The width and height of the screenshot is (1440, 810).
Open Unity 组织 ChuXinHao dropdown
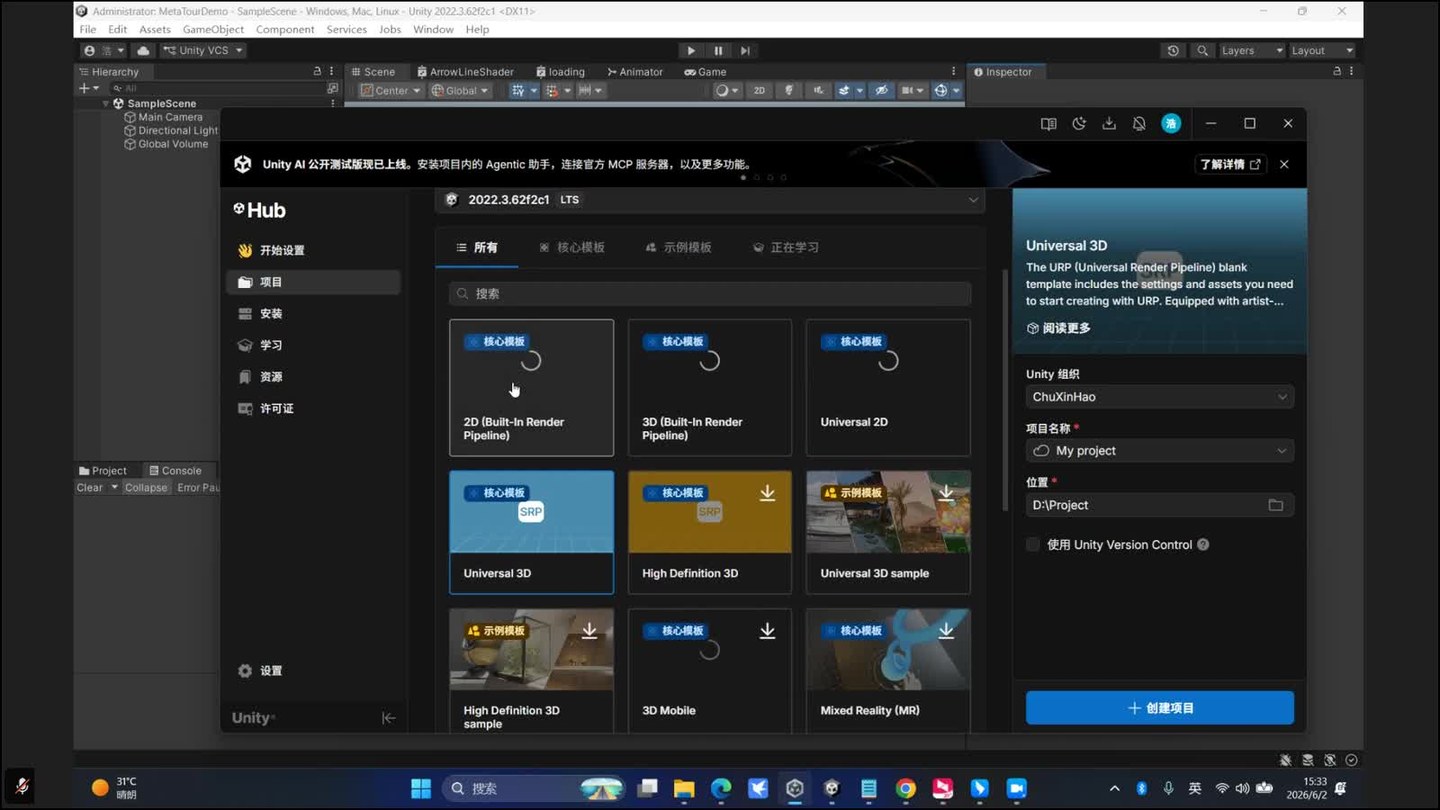tap(1160, 397)
